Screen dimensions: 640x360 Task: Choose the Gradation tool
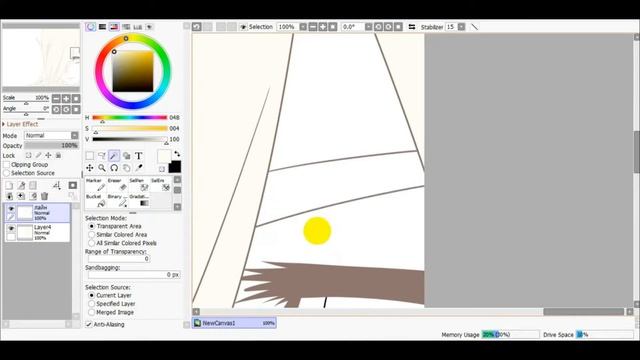pyautogui.click(x=139, y=201)
